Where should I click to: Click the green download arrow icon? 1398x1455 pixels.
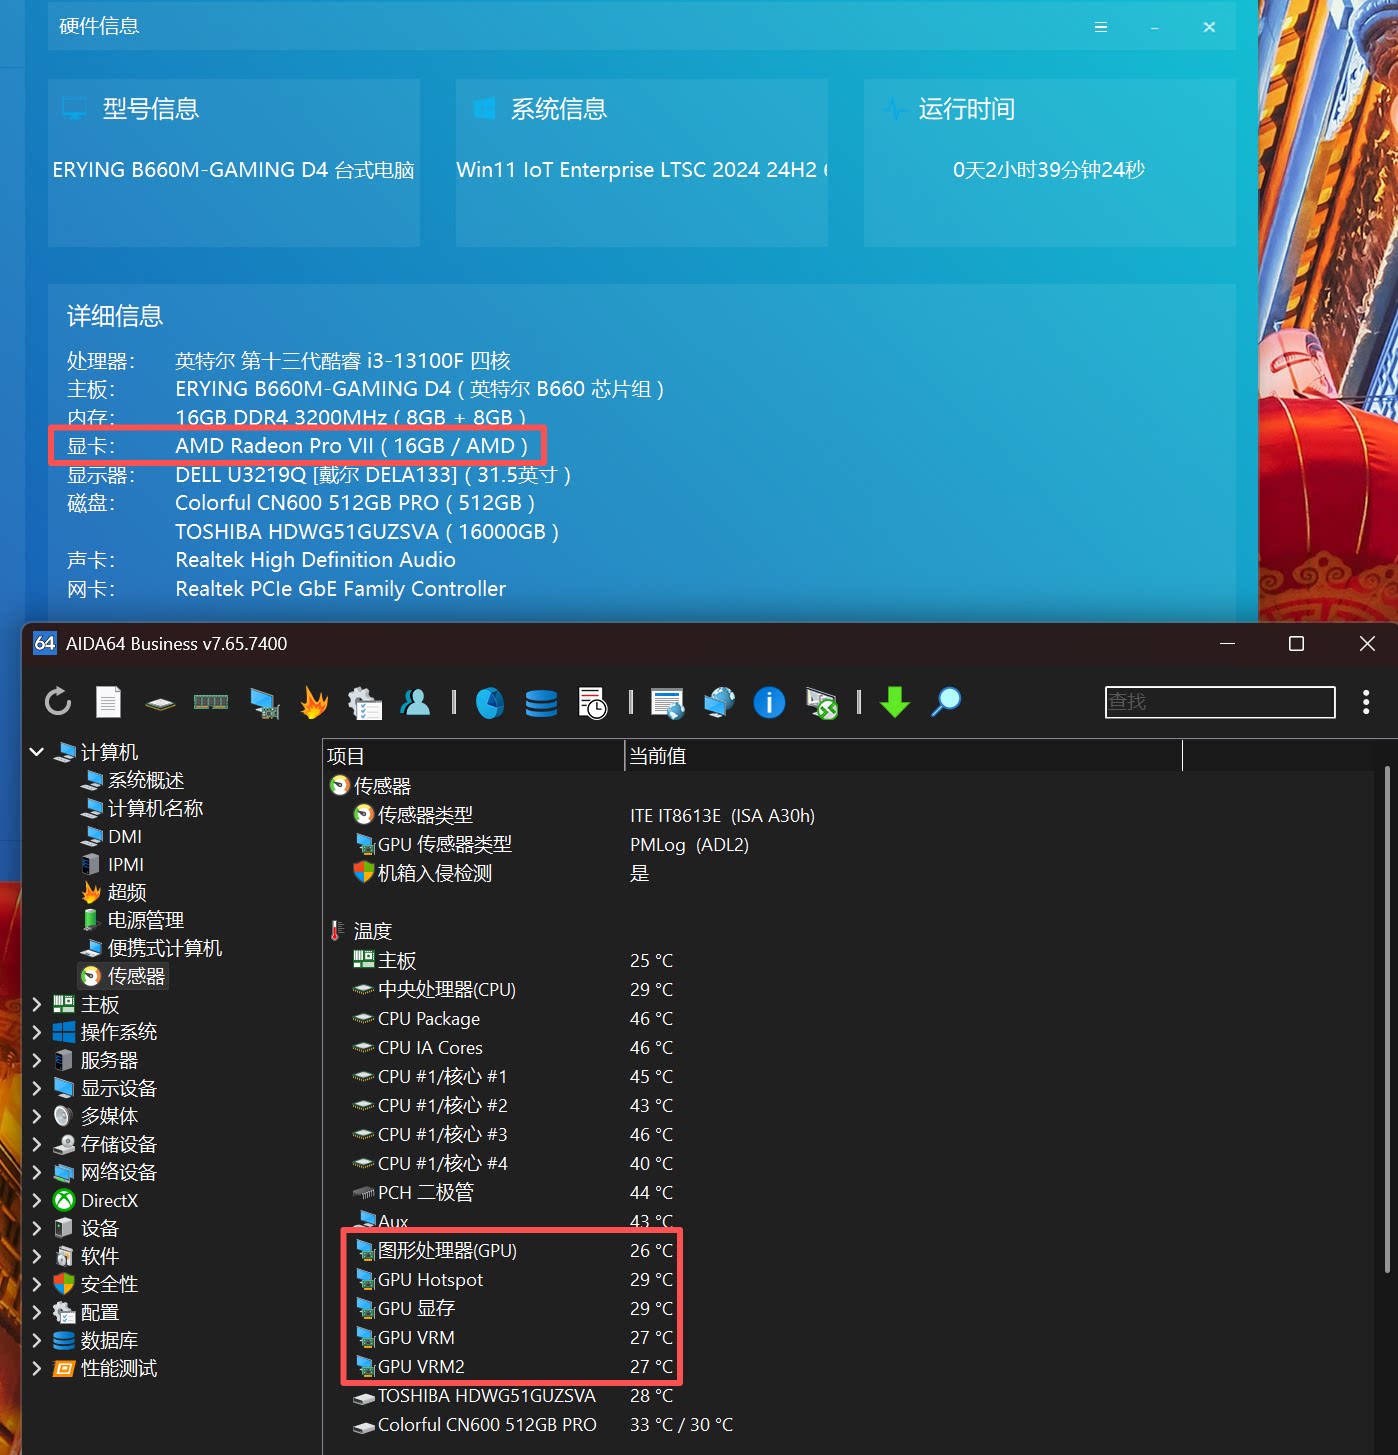pos(895,702)
